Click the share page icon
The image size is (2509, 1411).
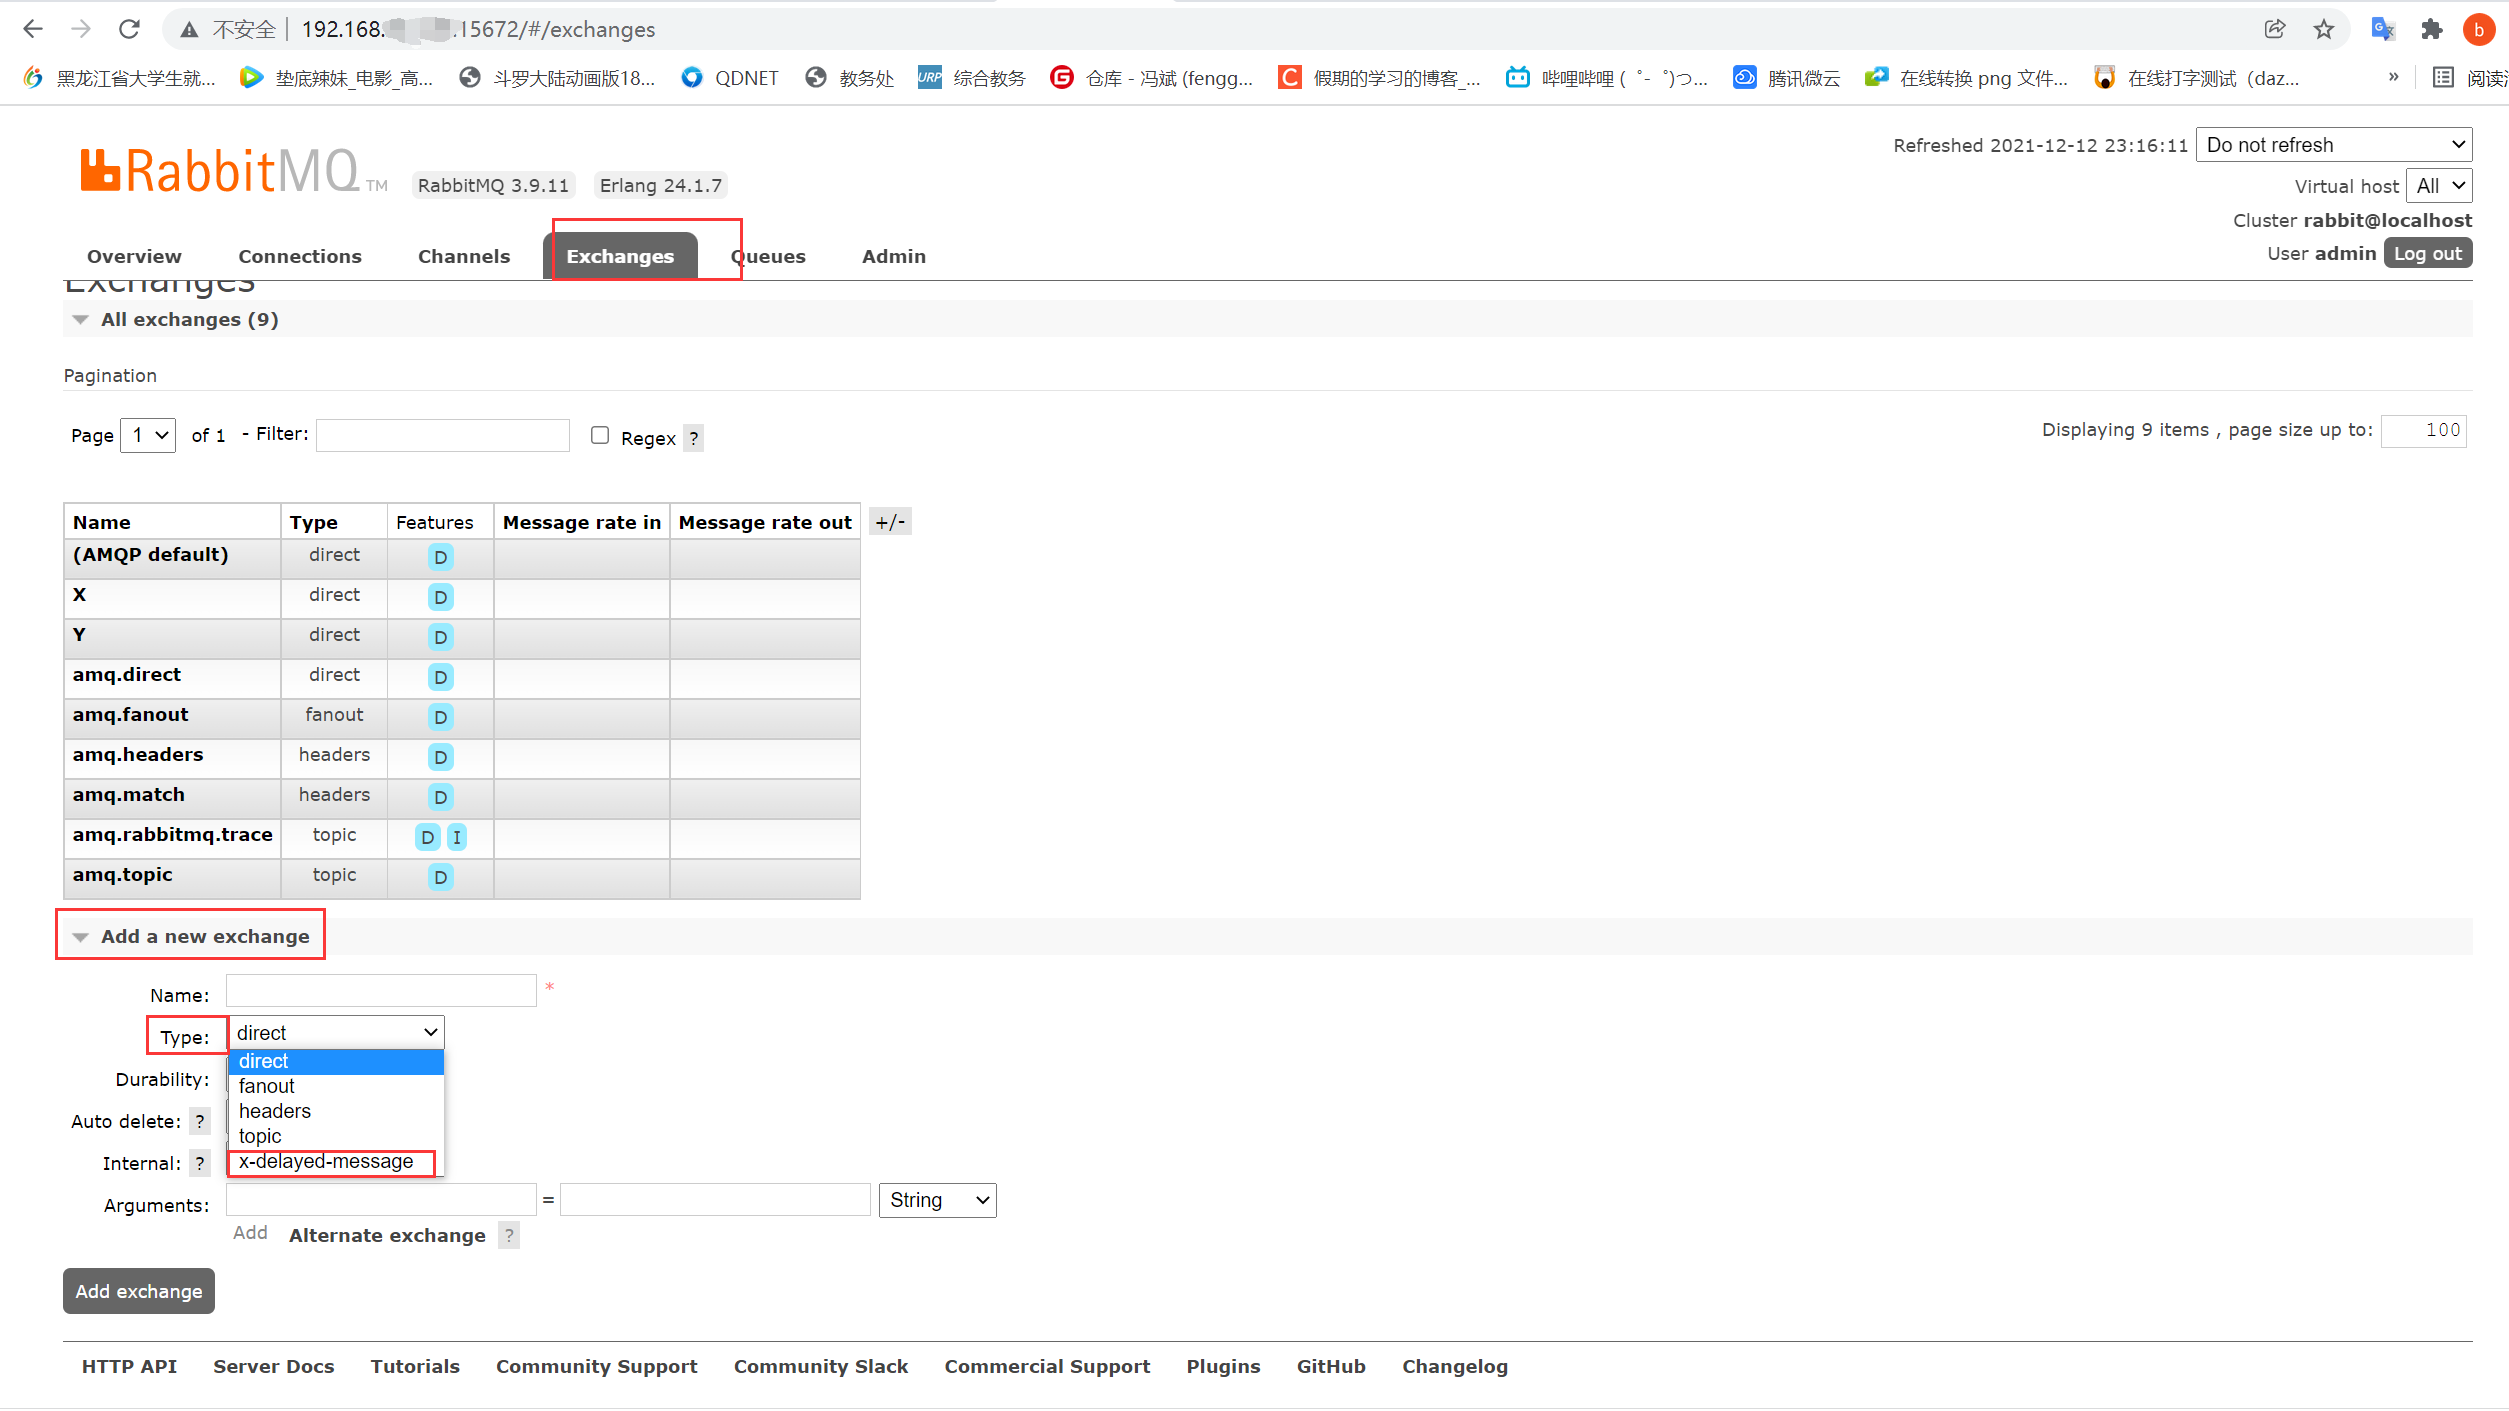tap(2275, 29)
